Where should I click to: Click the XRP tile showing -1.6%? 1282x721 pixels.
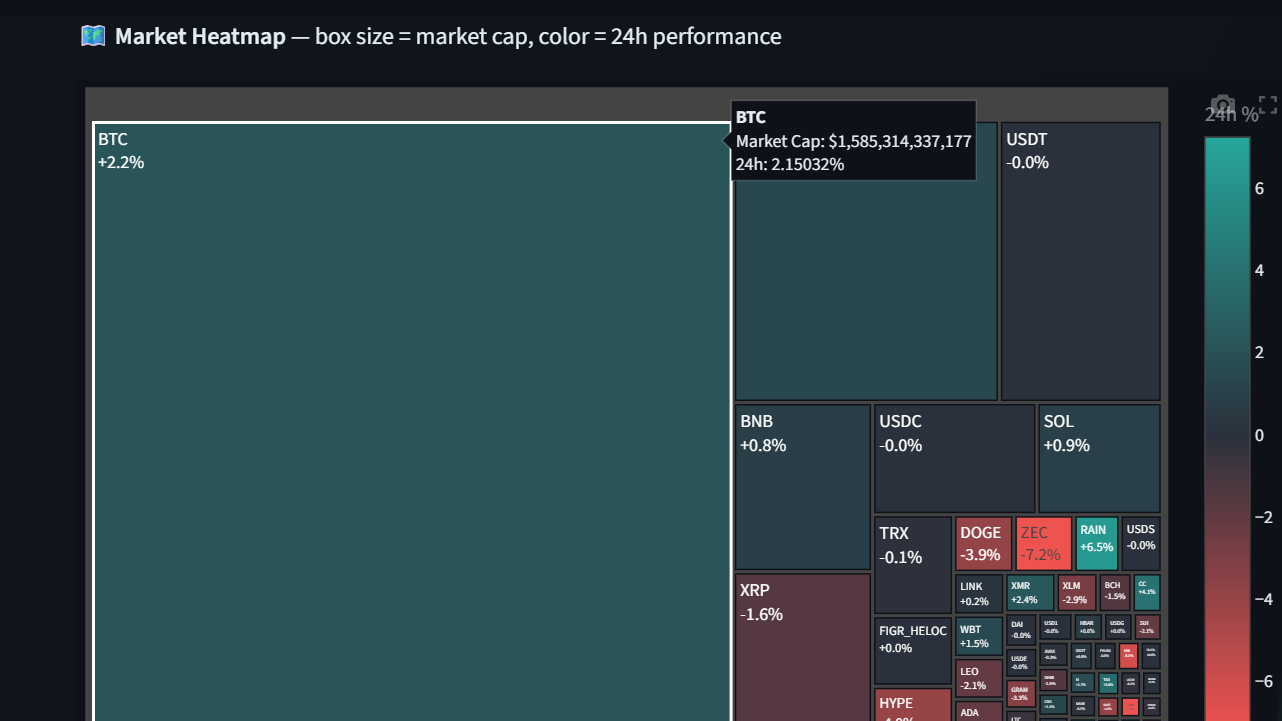point(803,647)
